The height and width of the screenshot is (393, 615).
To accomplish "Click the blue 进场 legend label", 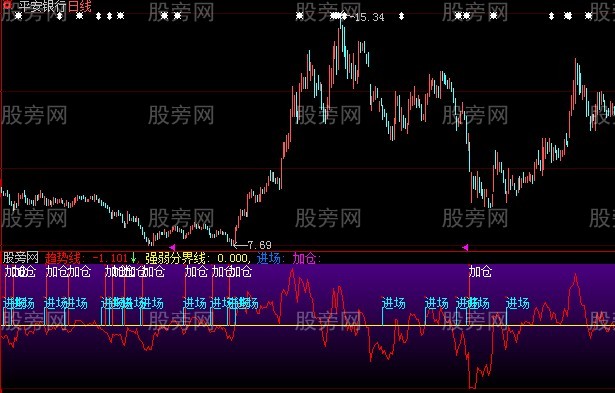I will coord(269,258).
